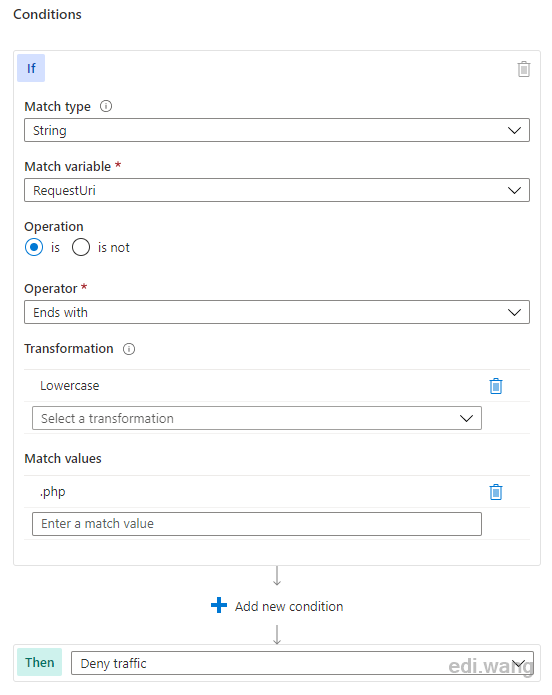Image resolution: width=552 pixels, height=695 pixels.
Task: Click the Conditions heading
Action: [47, 14]
